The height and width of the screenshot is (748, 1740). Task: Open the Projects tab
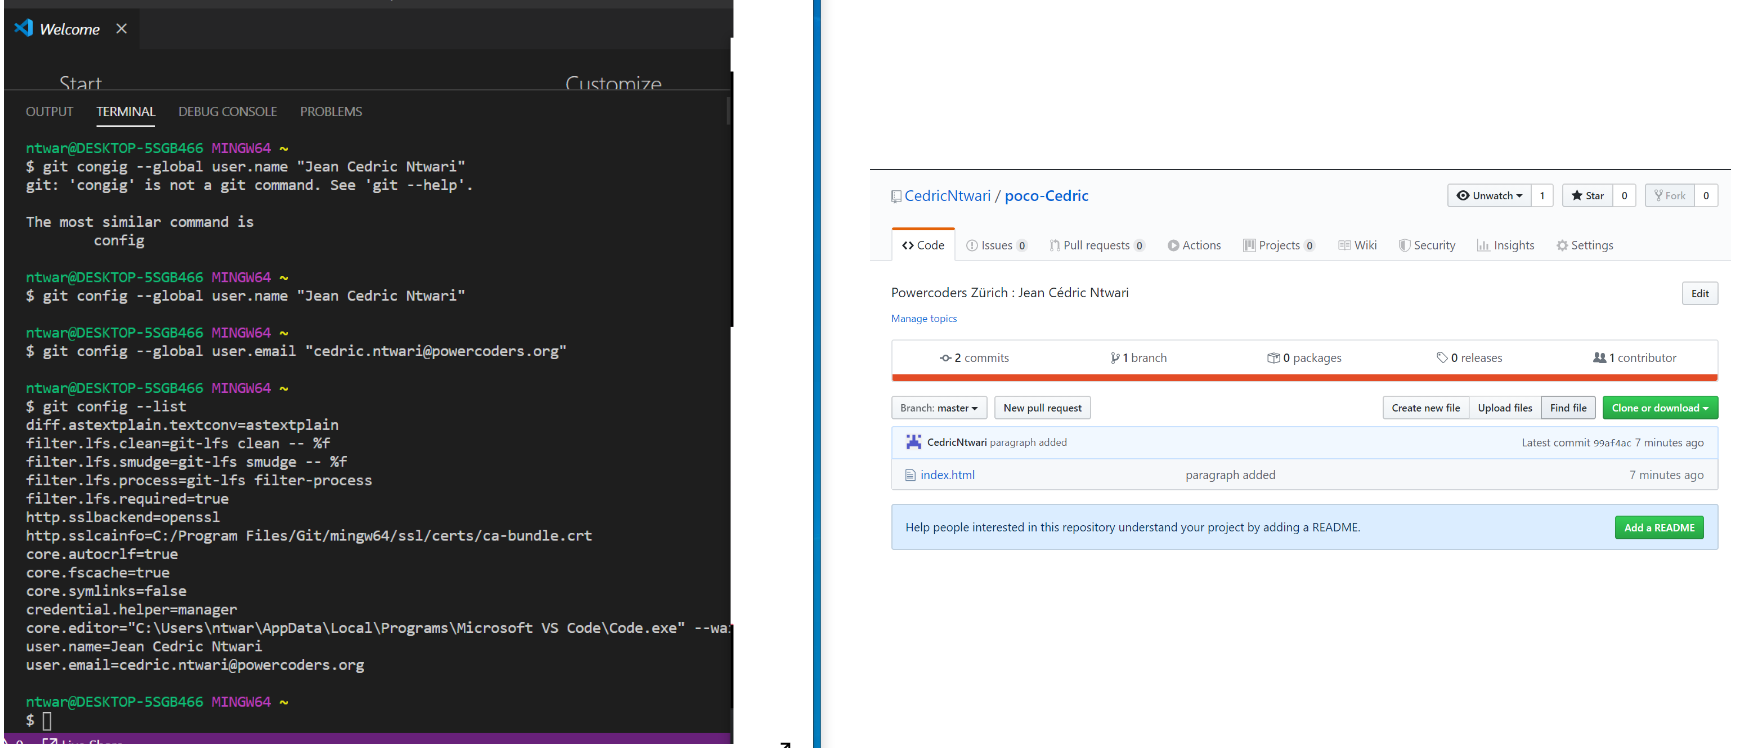click(x=1279, y=245)
